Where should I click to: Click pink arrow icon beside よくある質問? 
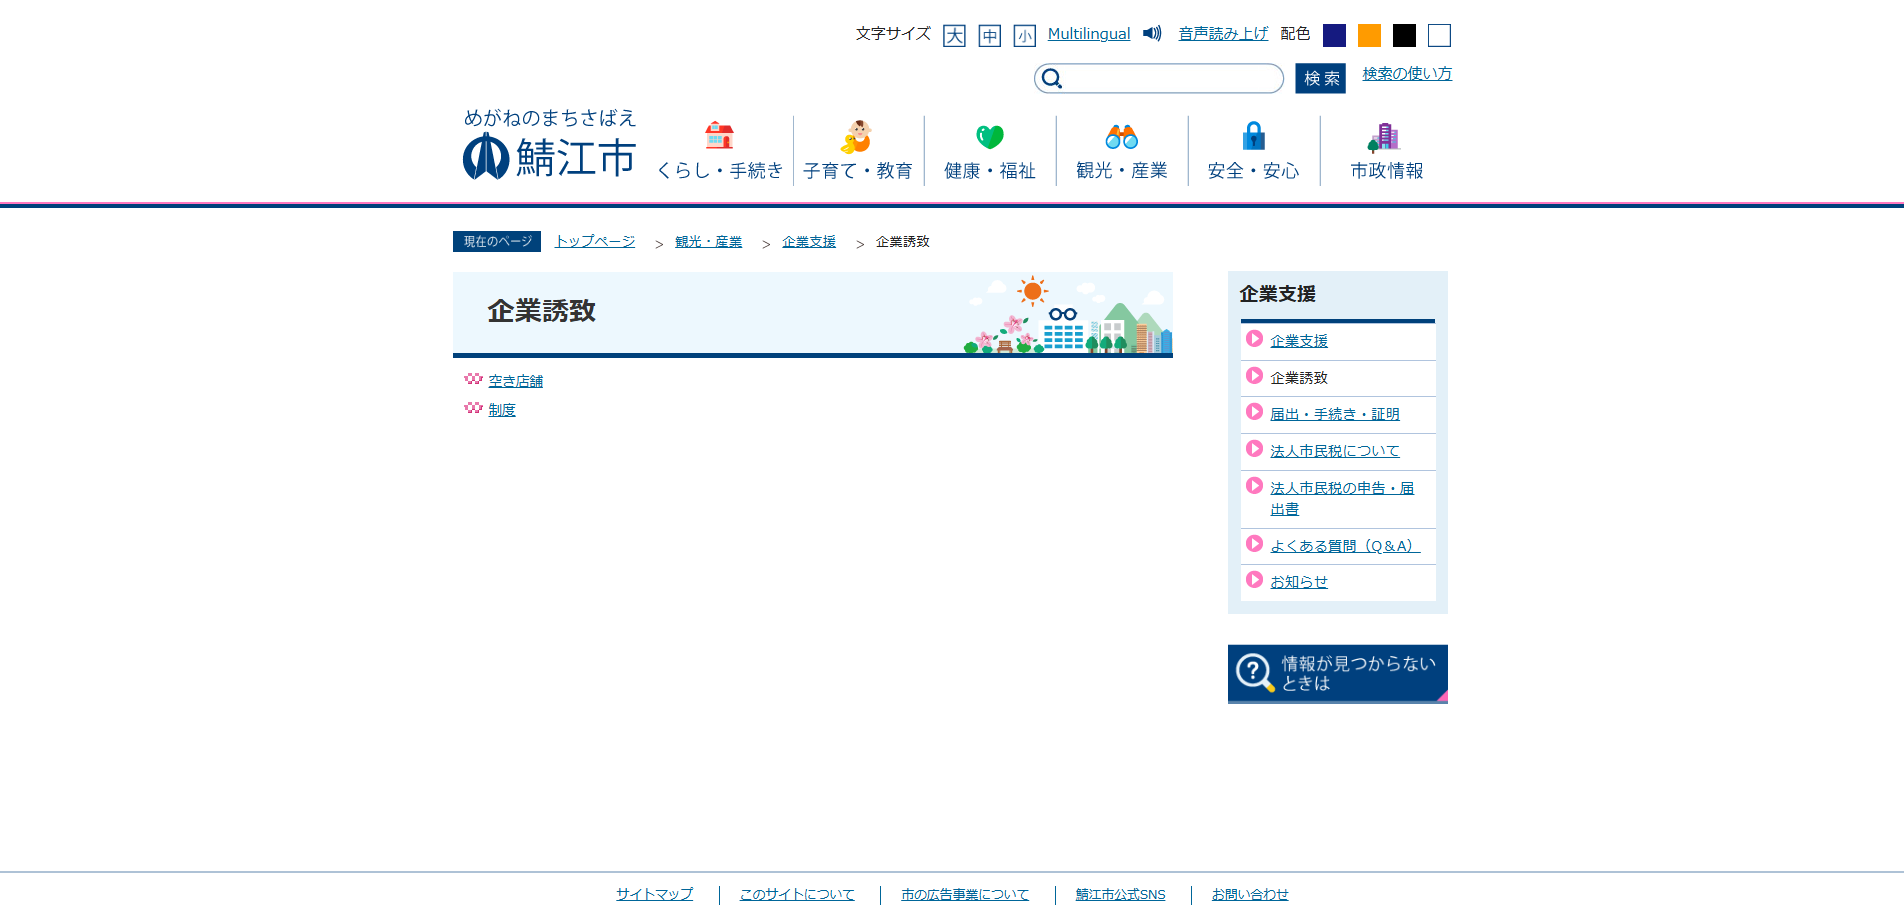[x=1254, y=544]
